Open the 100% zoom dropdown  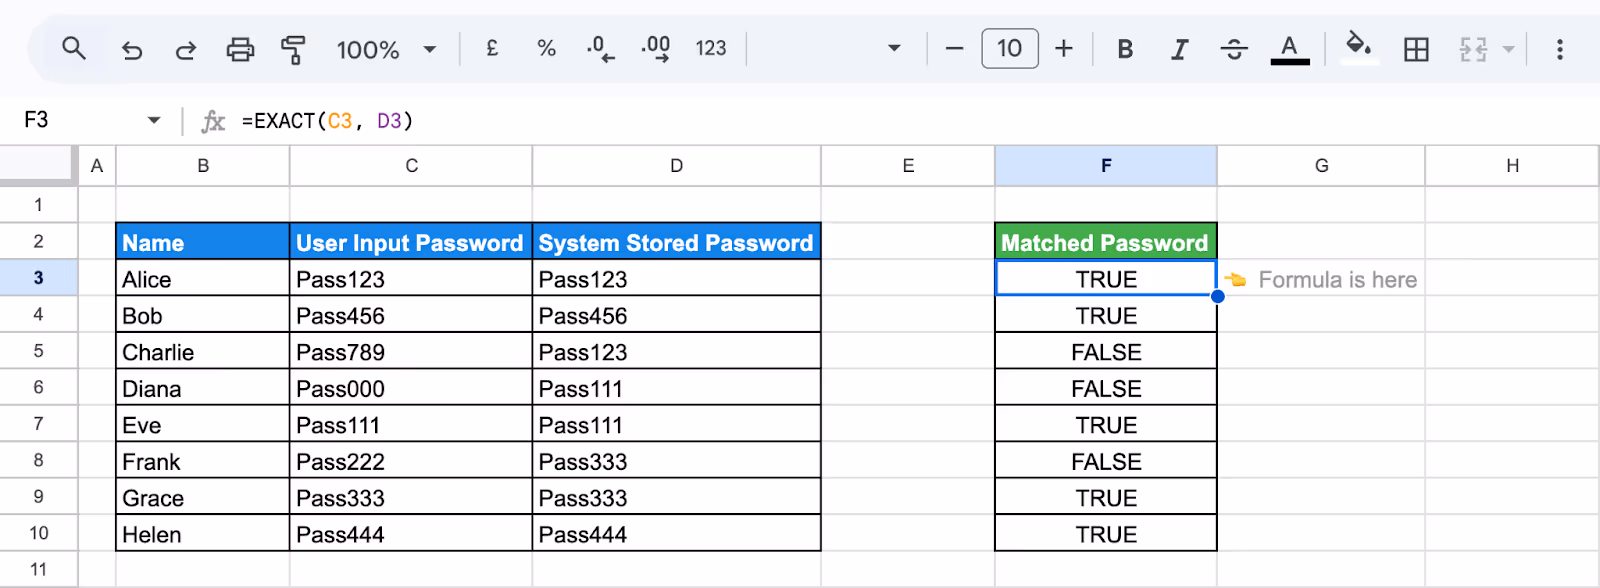click(387, 49)
